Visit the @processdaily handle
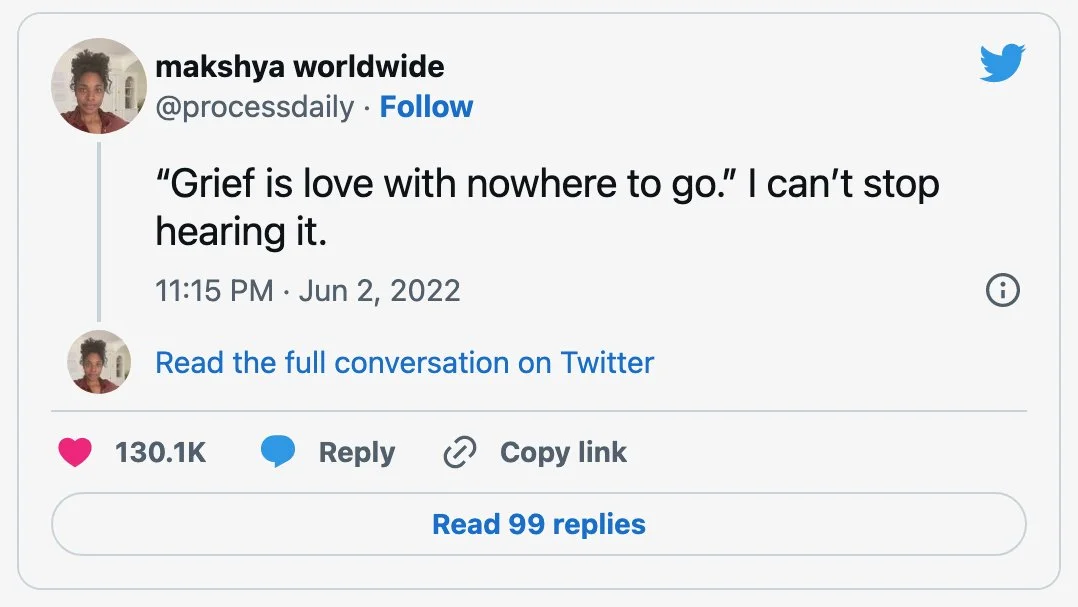The height and width of the screenshot is (607, 1078). click(255, 107)
